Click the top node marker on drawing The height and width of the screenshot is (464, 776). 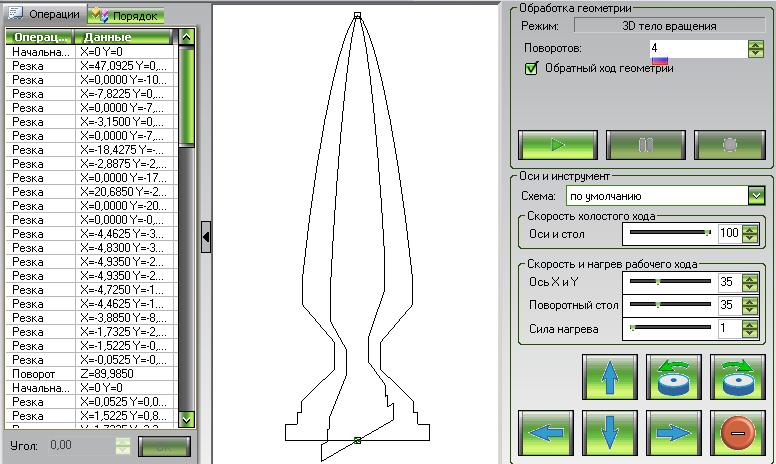pos(357,16)
